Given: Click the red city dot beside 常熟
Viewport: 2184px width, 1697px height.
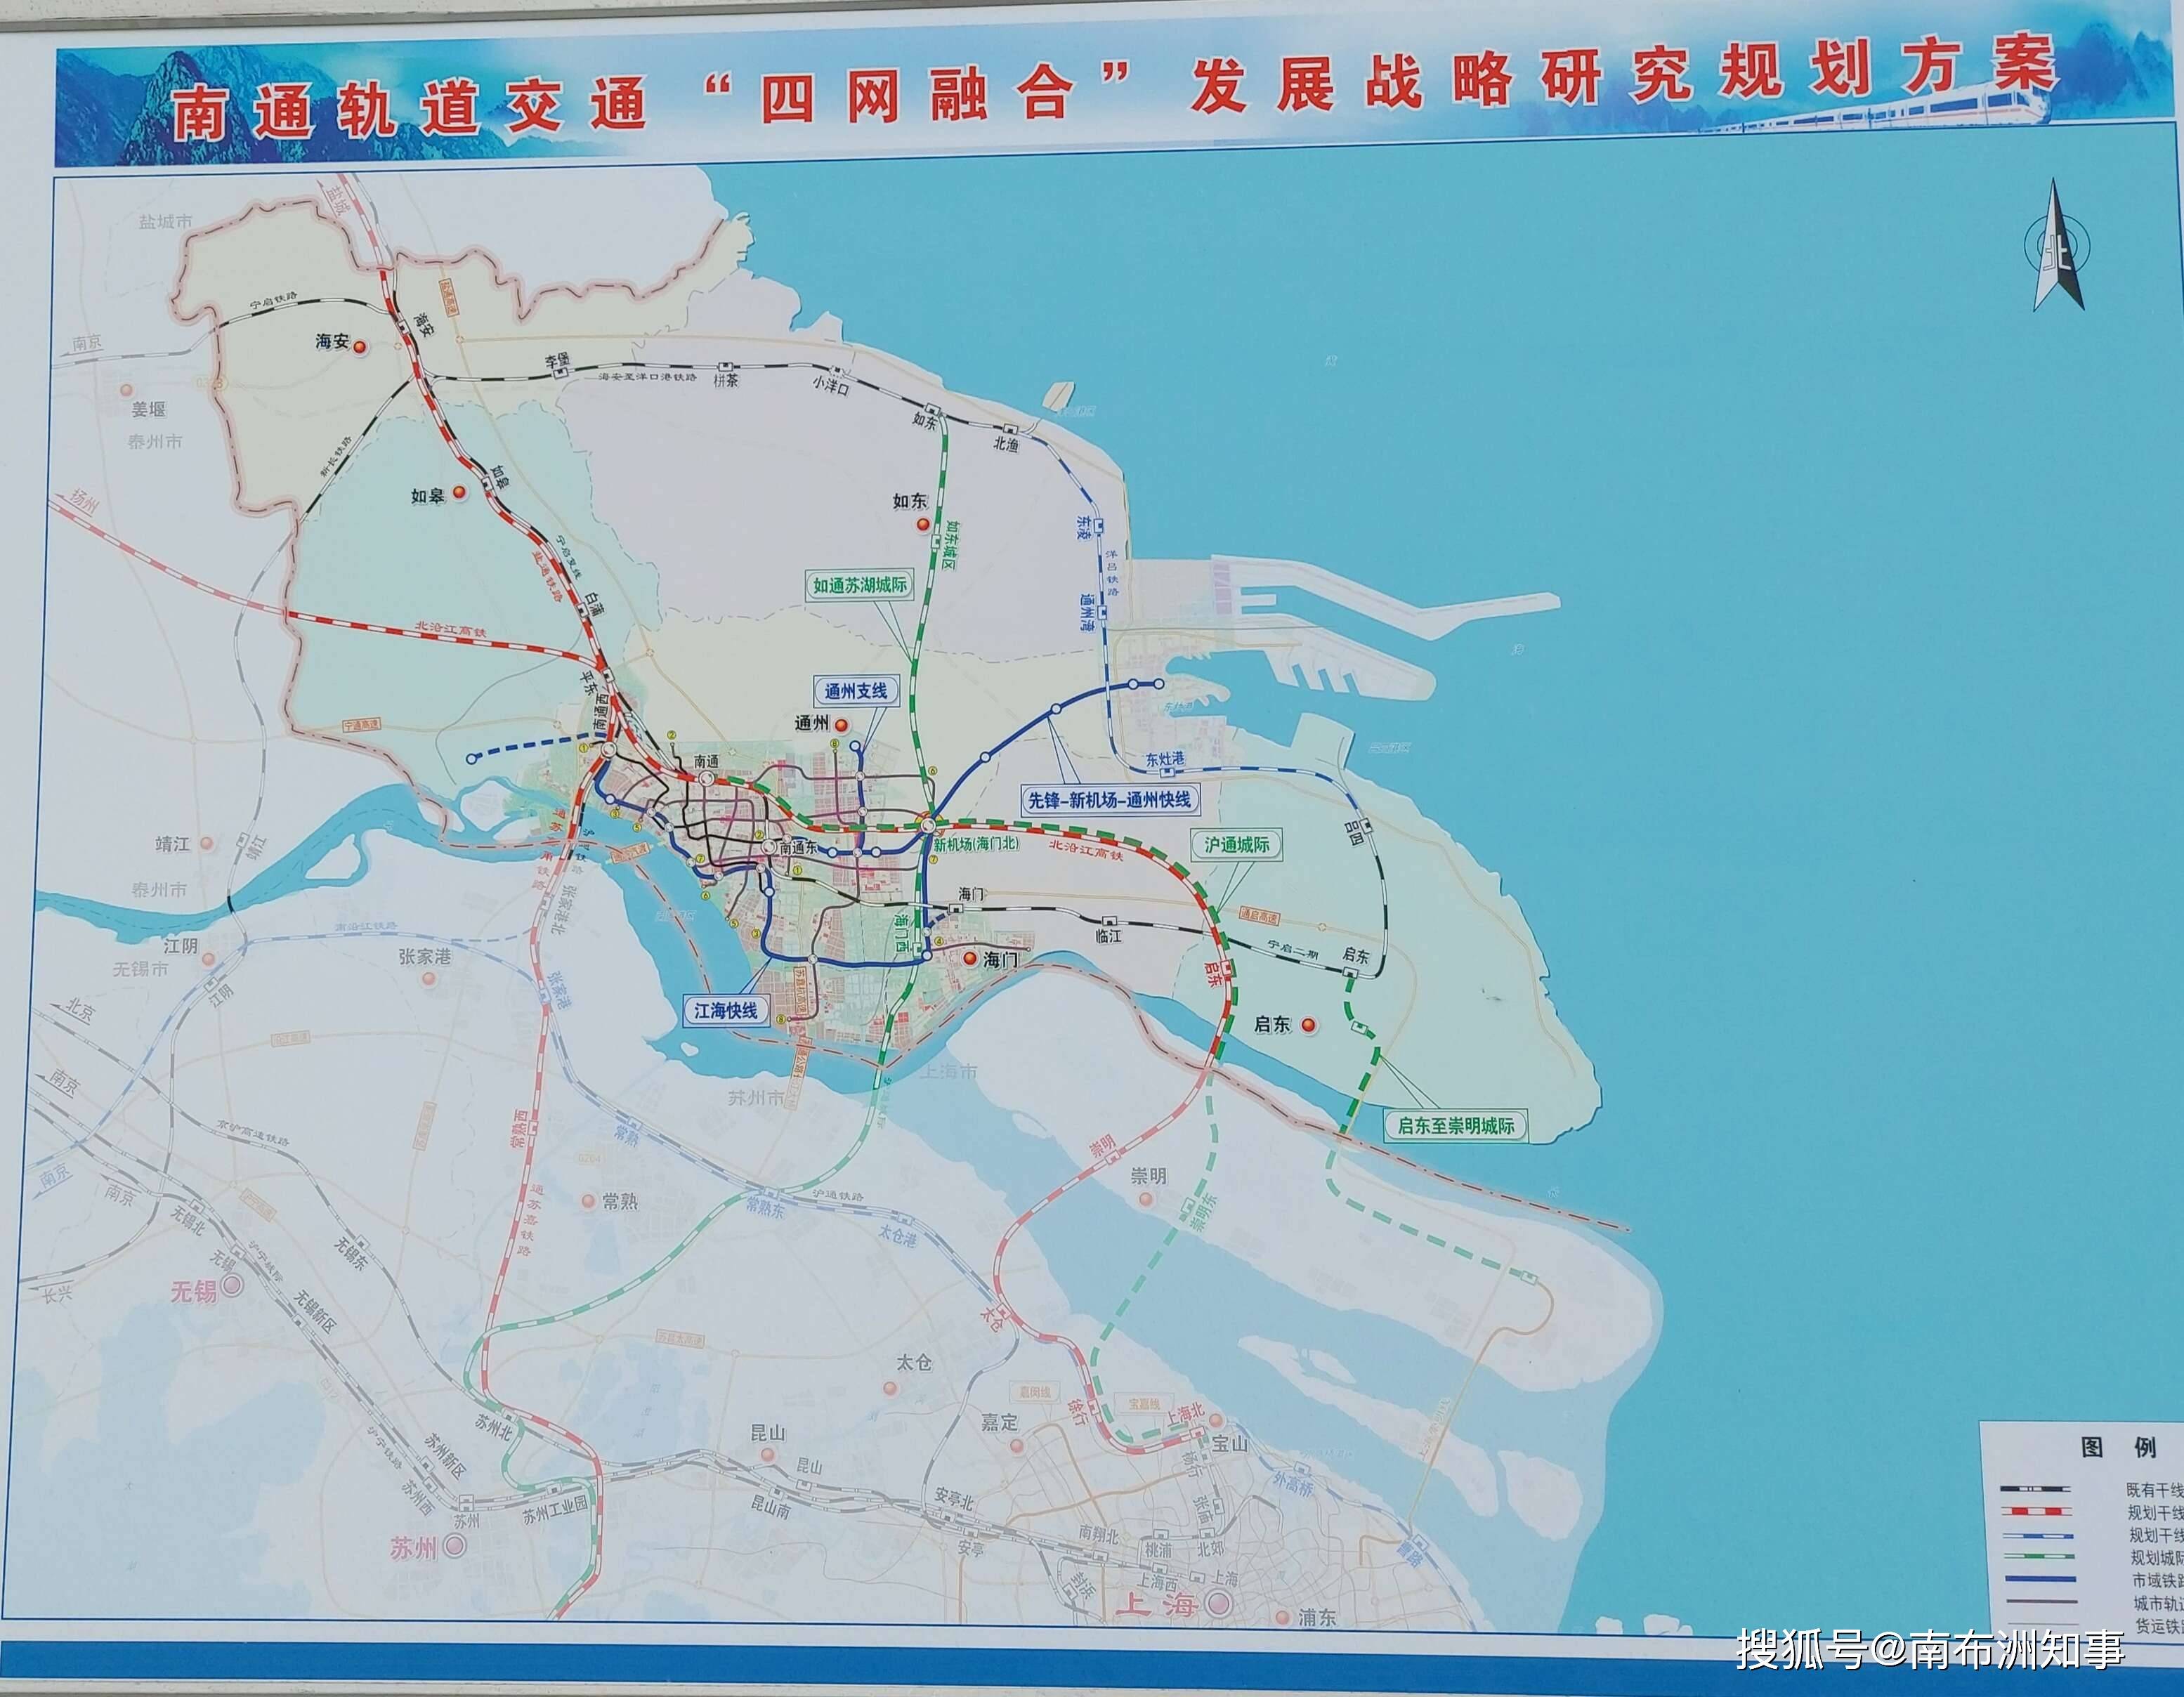Looking at the screenshot, I should tap(589, 1200).
